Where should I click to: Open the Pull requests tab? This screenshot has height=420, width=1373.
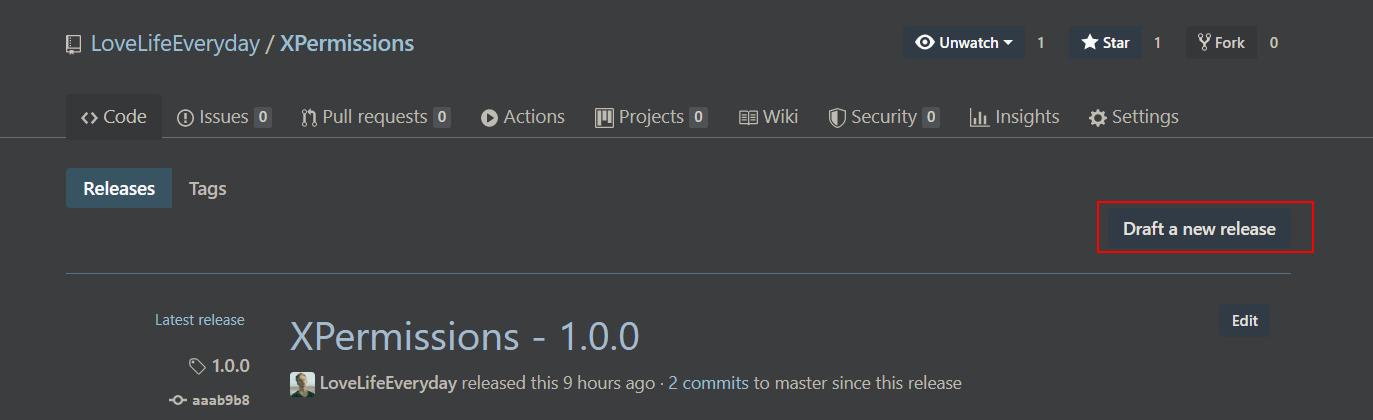pos(375,117)
